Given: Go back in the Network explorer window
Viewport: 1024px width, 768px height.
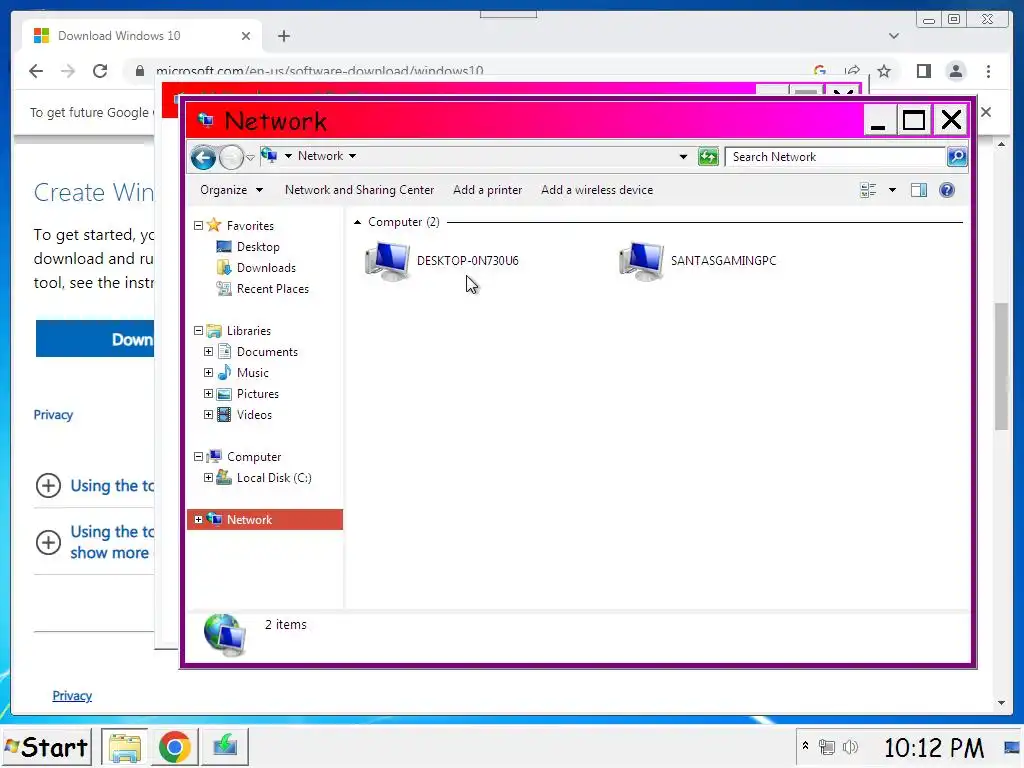Looking at the screenshot, I should pyautogui.click(x=203, y=157).
